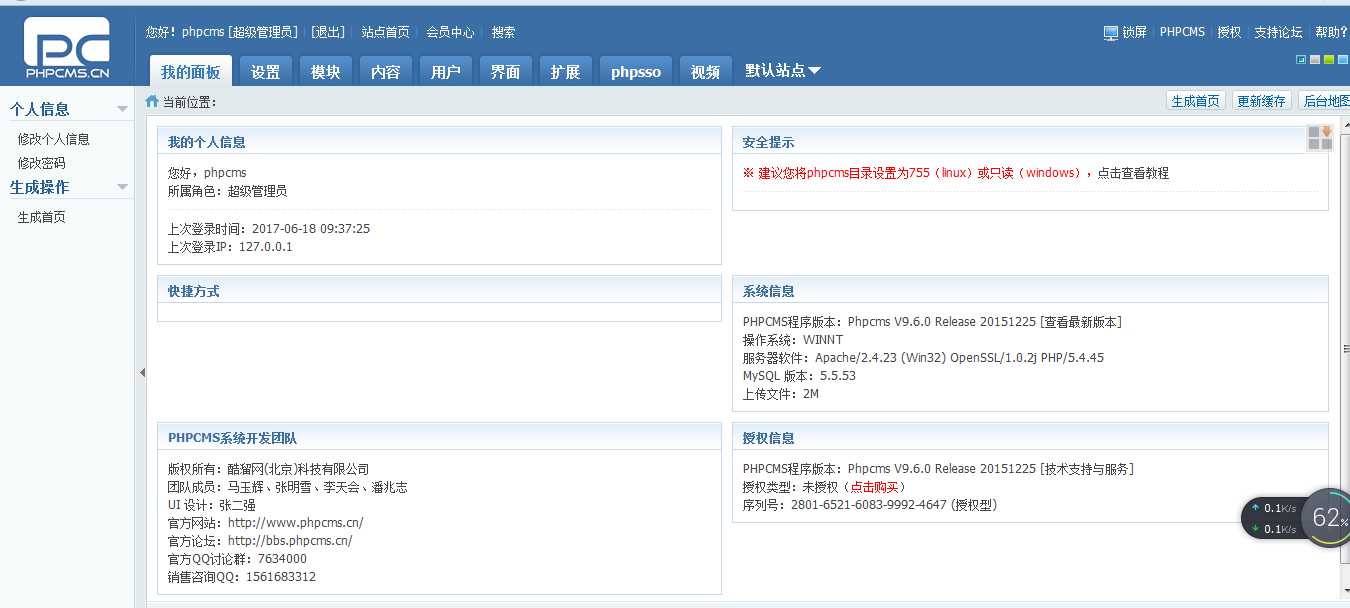Open the 视频 tab

pyautogui.click(x=706, y=71)
